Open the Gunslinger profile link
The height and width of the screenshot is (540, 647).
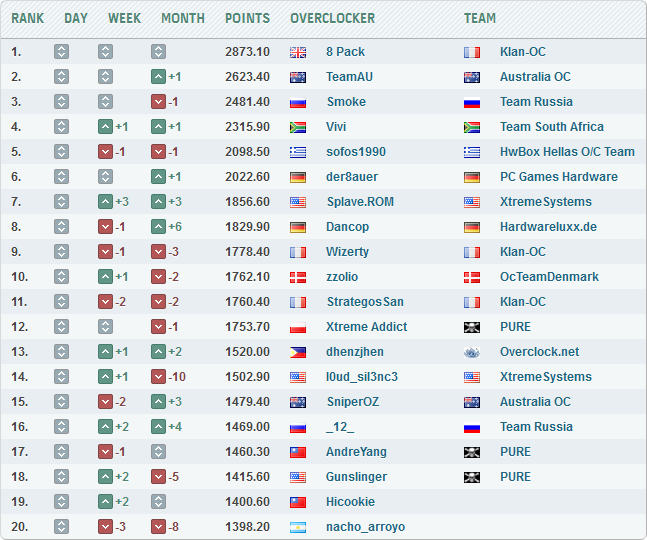357,477
